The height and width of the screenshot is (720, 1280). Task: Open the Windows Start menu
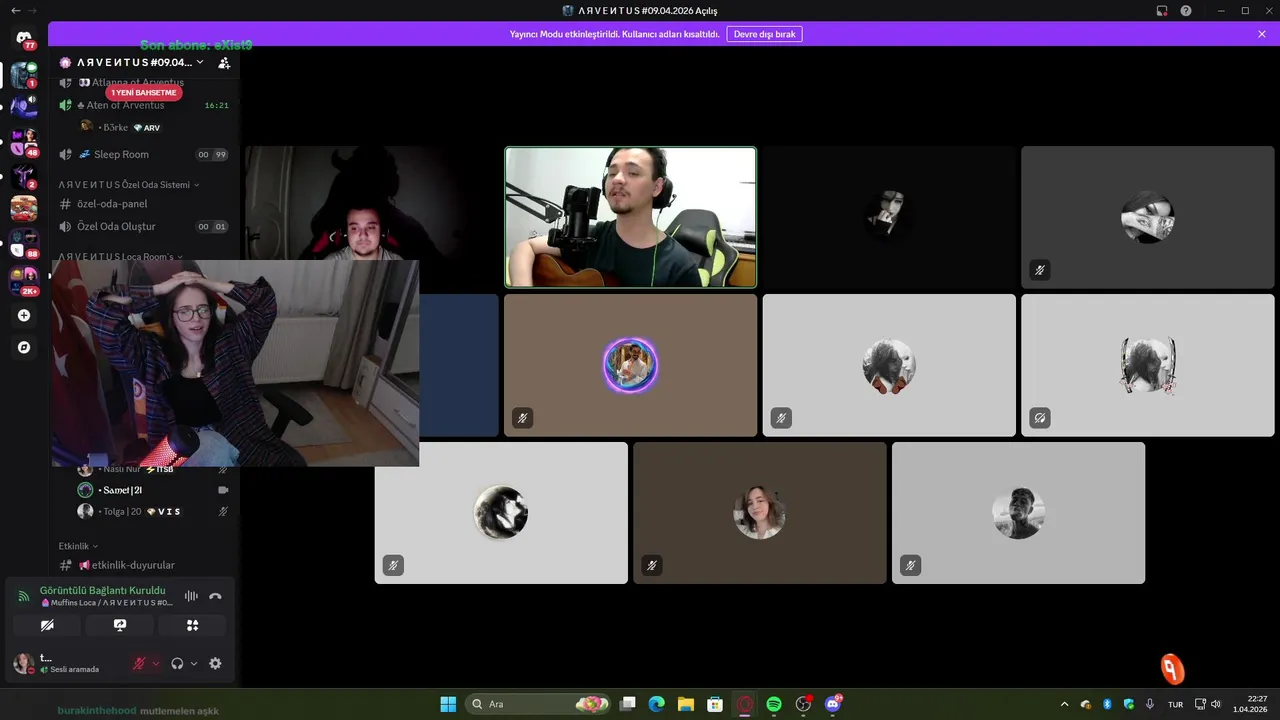[x=448, y=704]
